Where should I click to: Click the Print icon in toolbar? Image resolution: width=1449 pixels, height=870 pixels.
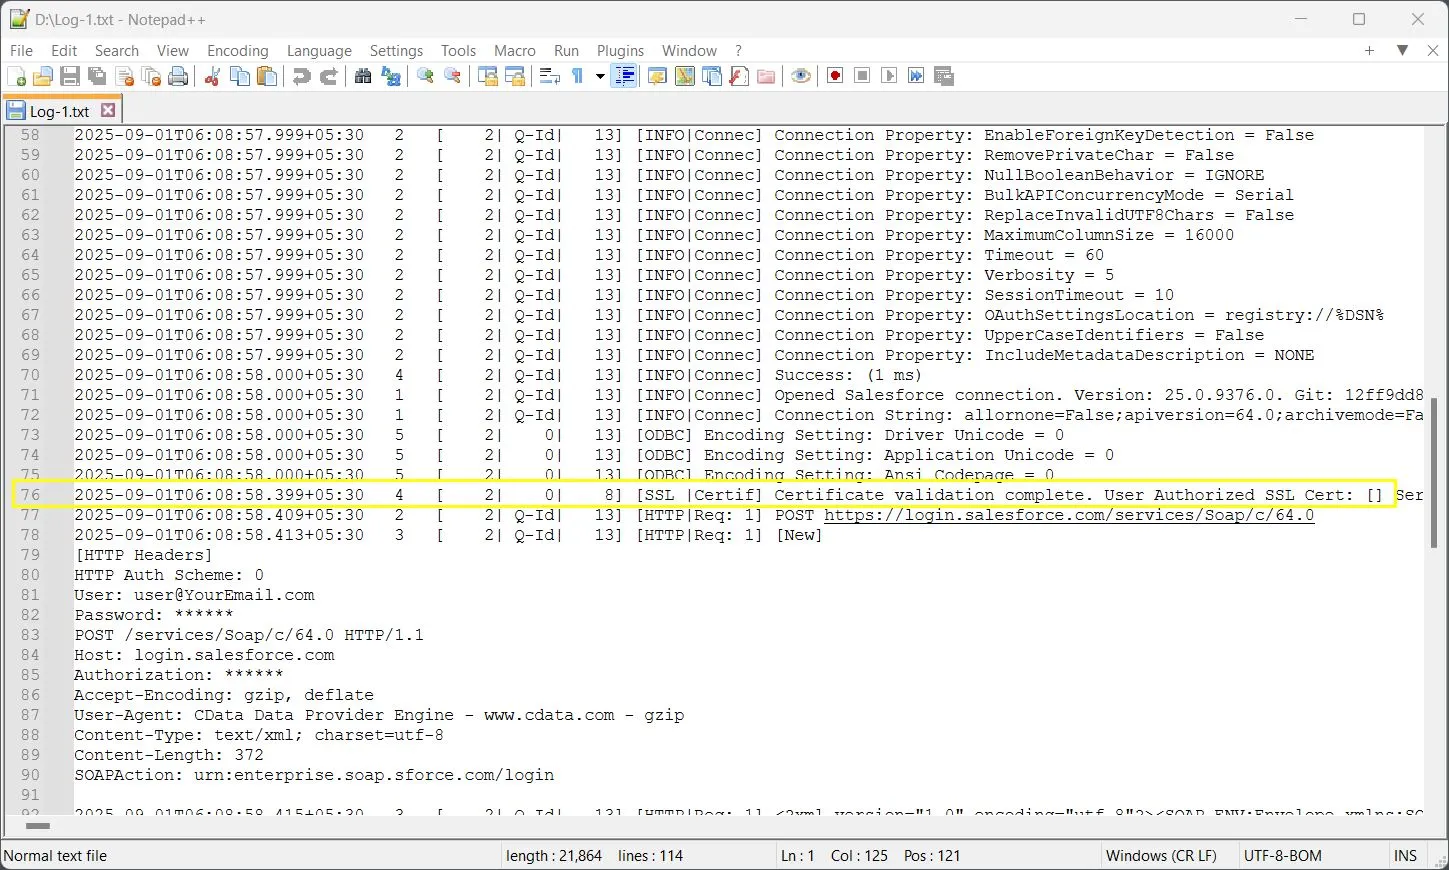[178, 77]
